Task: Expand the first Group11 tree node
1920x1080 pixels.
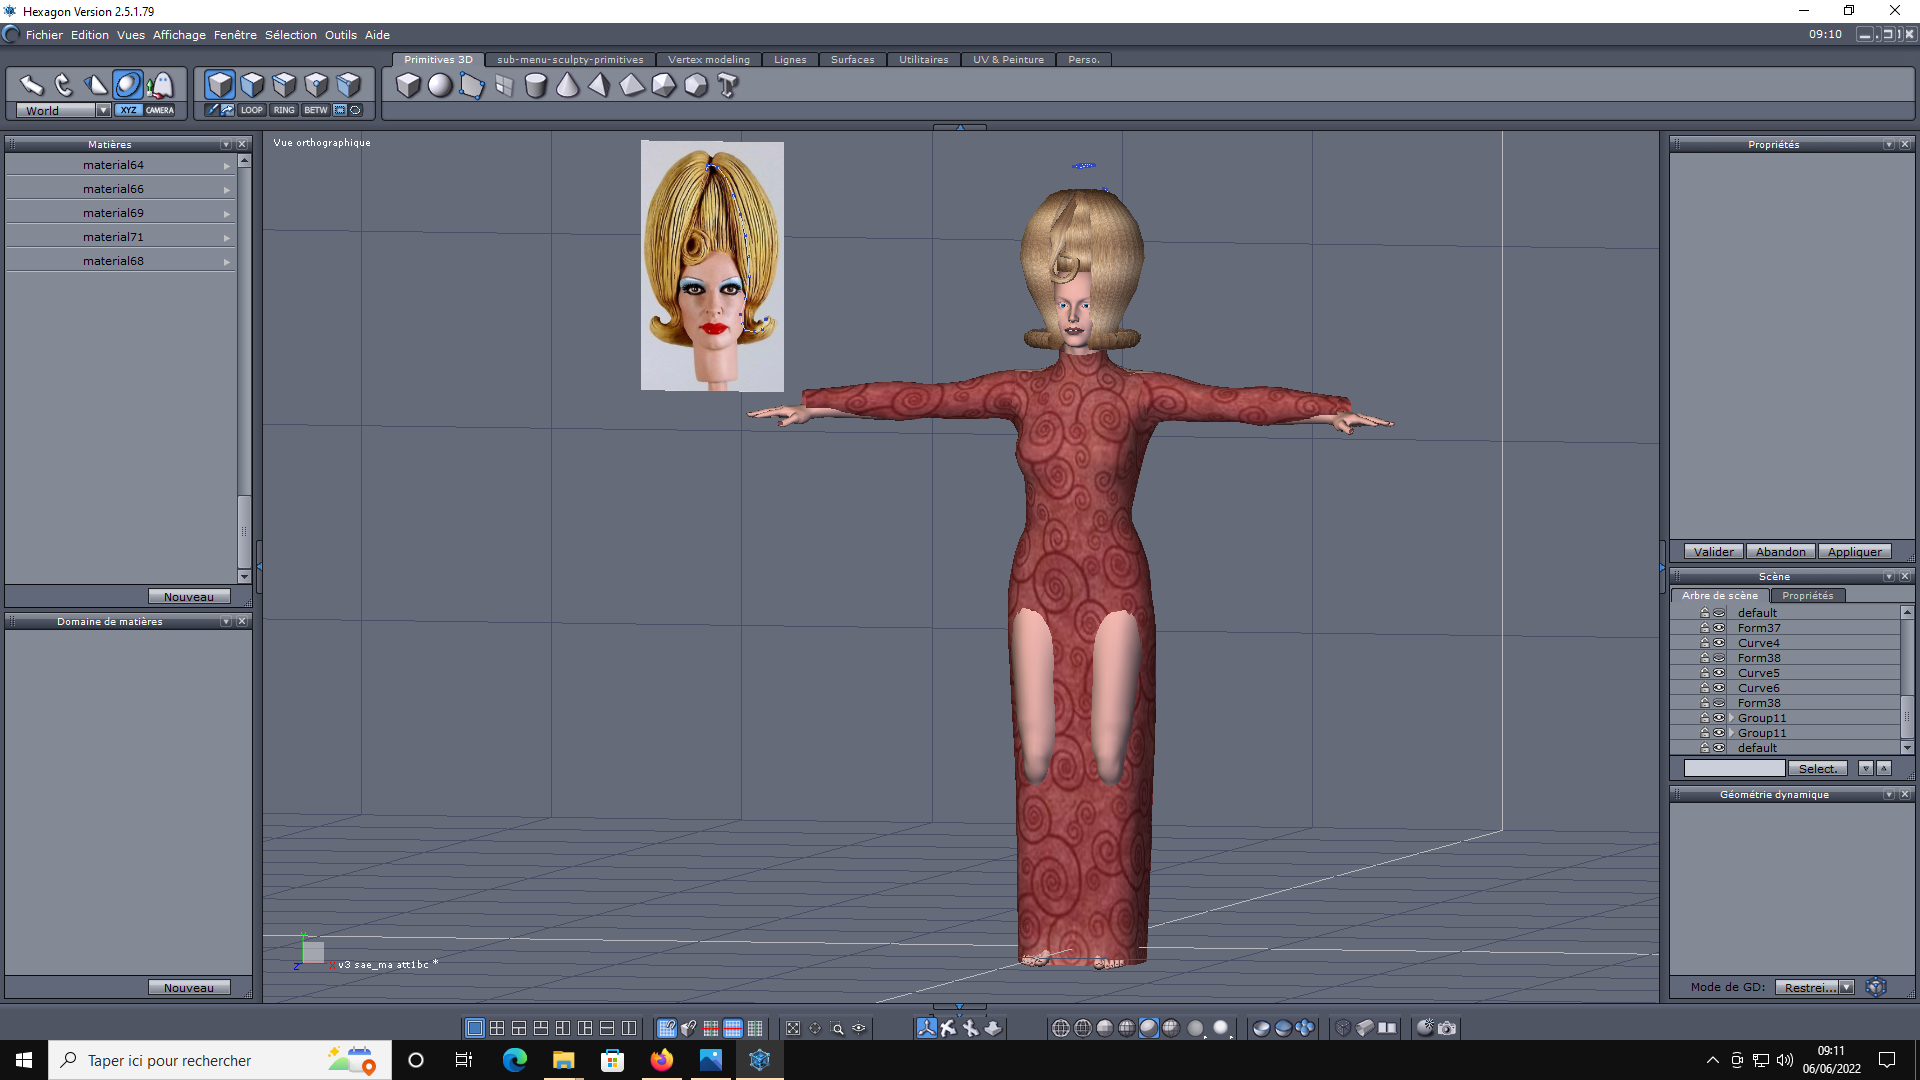Action: 1732,718
